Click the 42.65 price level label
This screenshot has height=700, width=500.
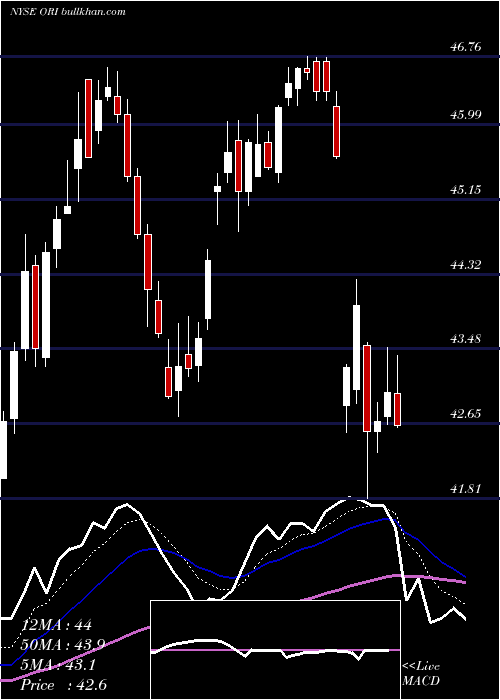pyautogui.click(x=466, y=414)
